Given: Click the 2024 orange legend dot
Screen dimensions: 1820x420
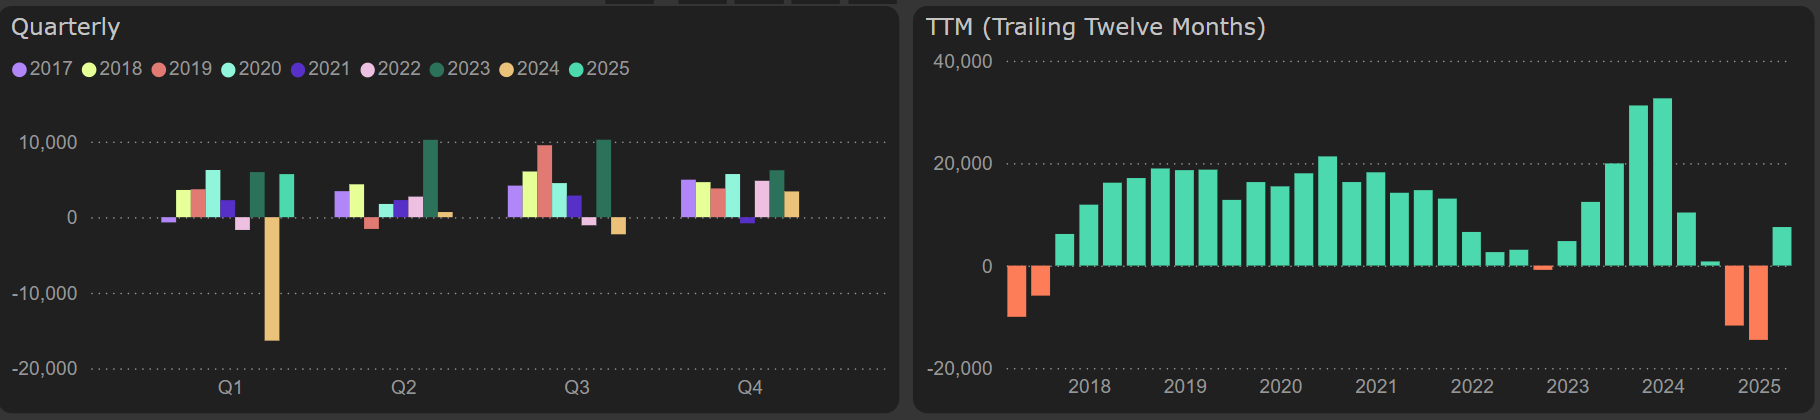Looking at the screenshot, I should pyautogui.click(x=507, y=70).
